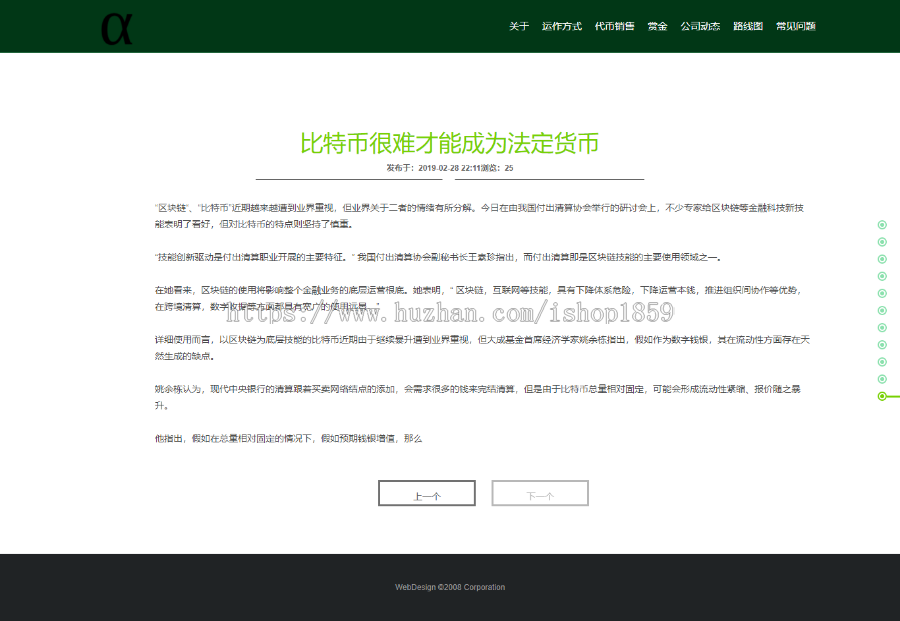Select the second side navigation dot from top
The image size is (900, 621).
click(x=882, y=242)
